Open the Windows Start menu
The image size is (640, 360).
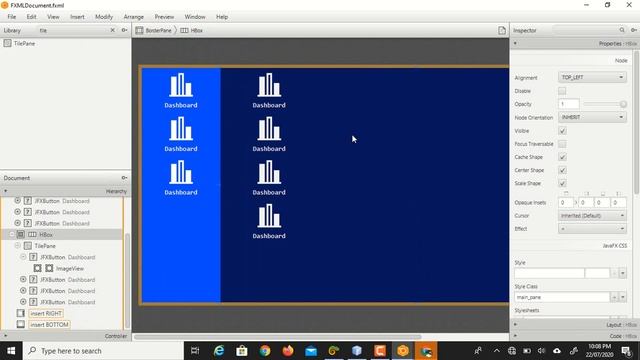click(x=11, y=351)
